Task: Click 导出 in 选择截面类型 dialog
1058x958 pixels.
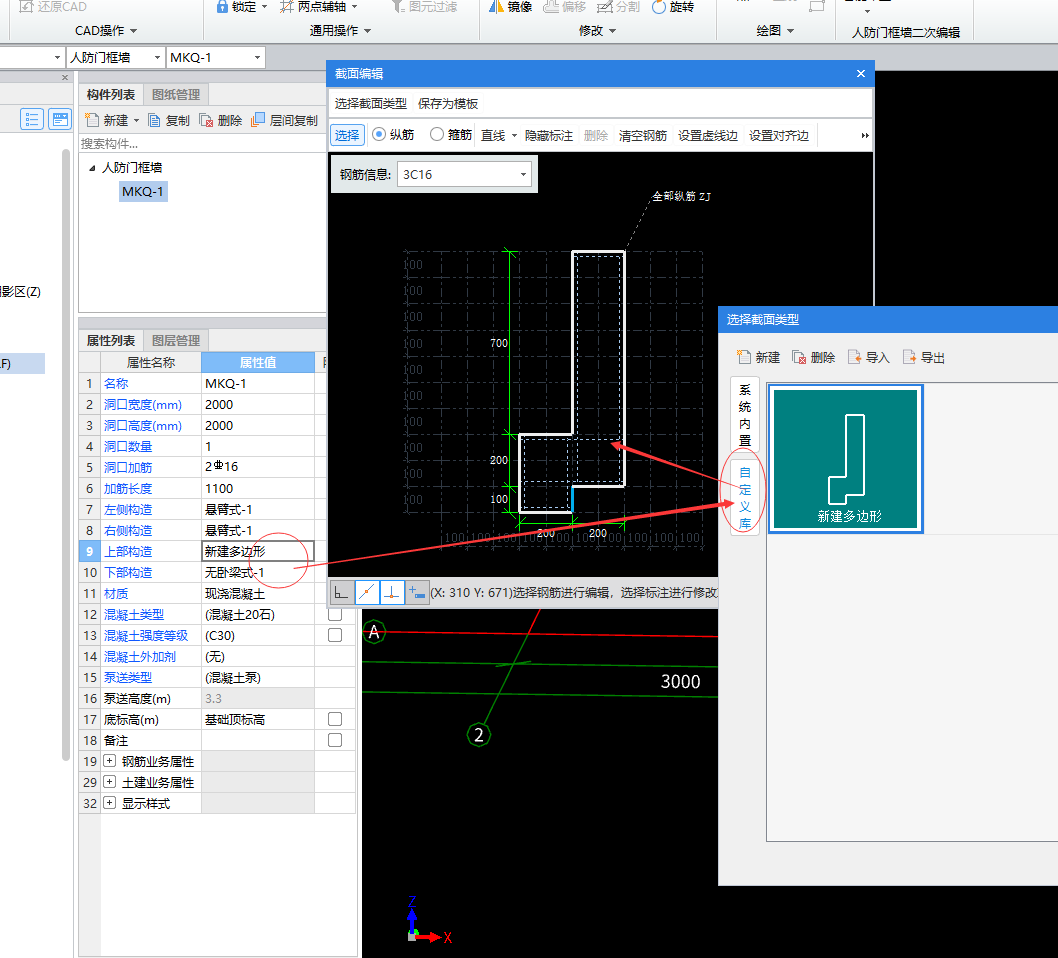Action: point(924,357)
